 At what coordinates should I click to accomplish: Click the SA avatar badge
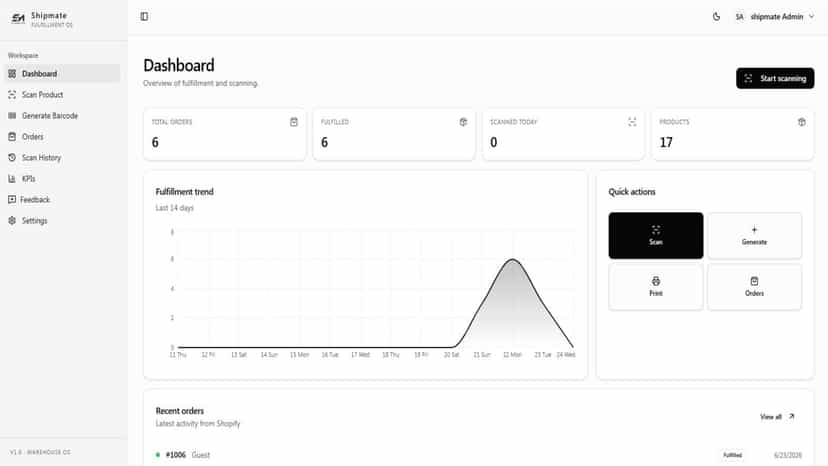739,17
